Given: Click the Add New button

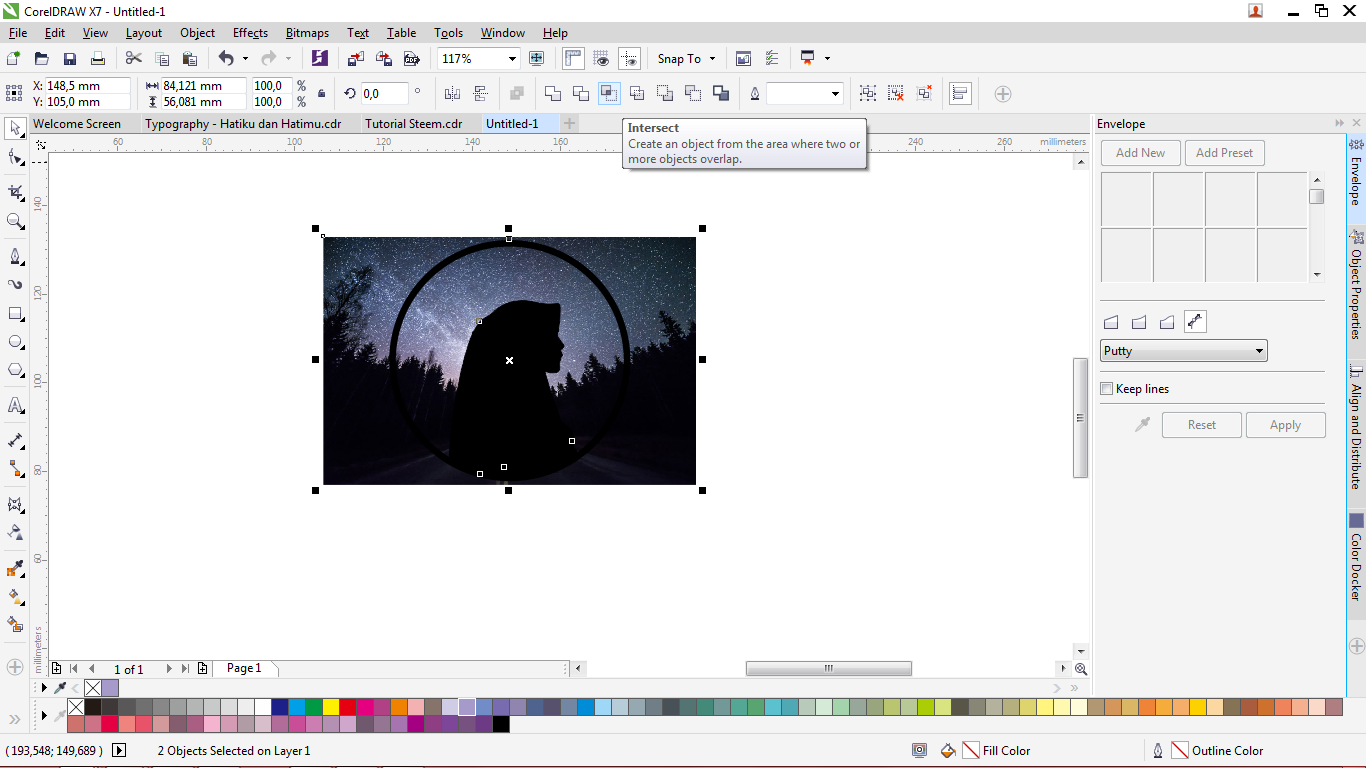Looking at the screenshot, I should [x=1140, y=153].
